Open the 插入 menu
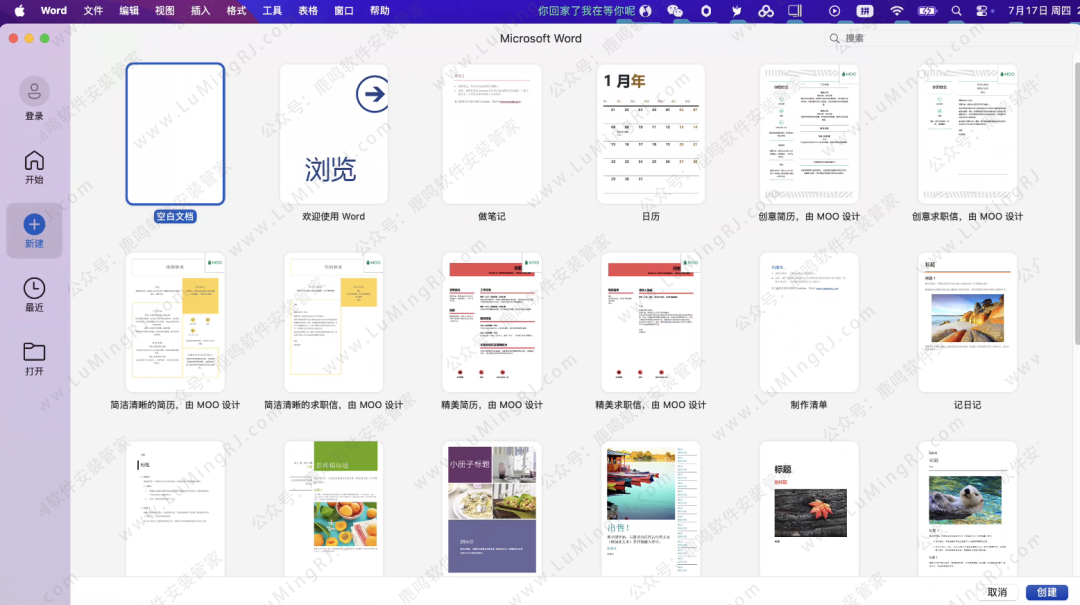The image size is (1080, 605). [200, 11]
